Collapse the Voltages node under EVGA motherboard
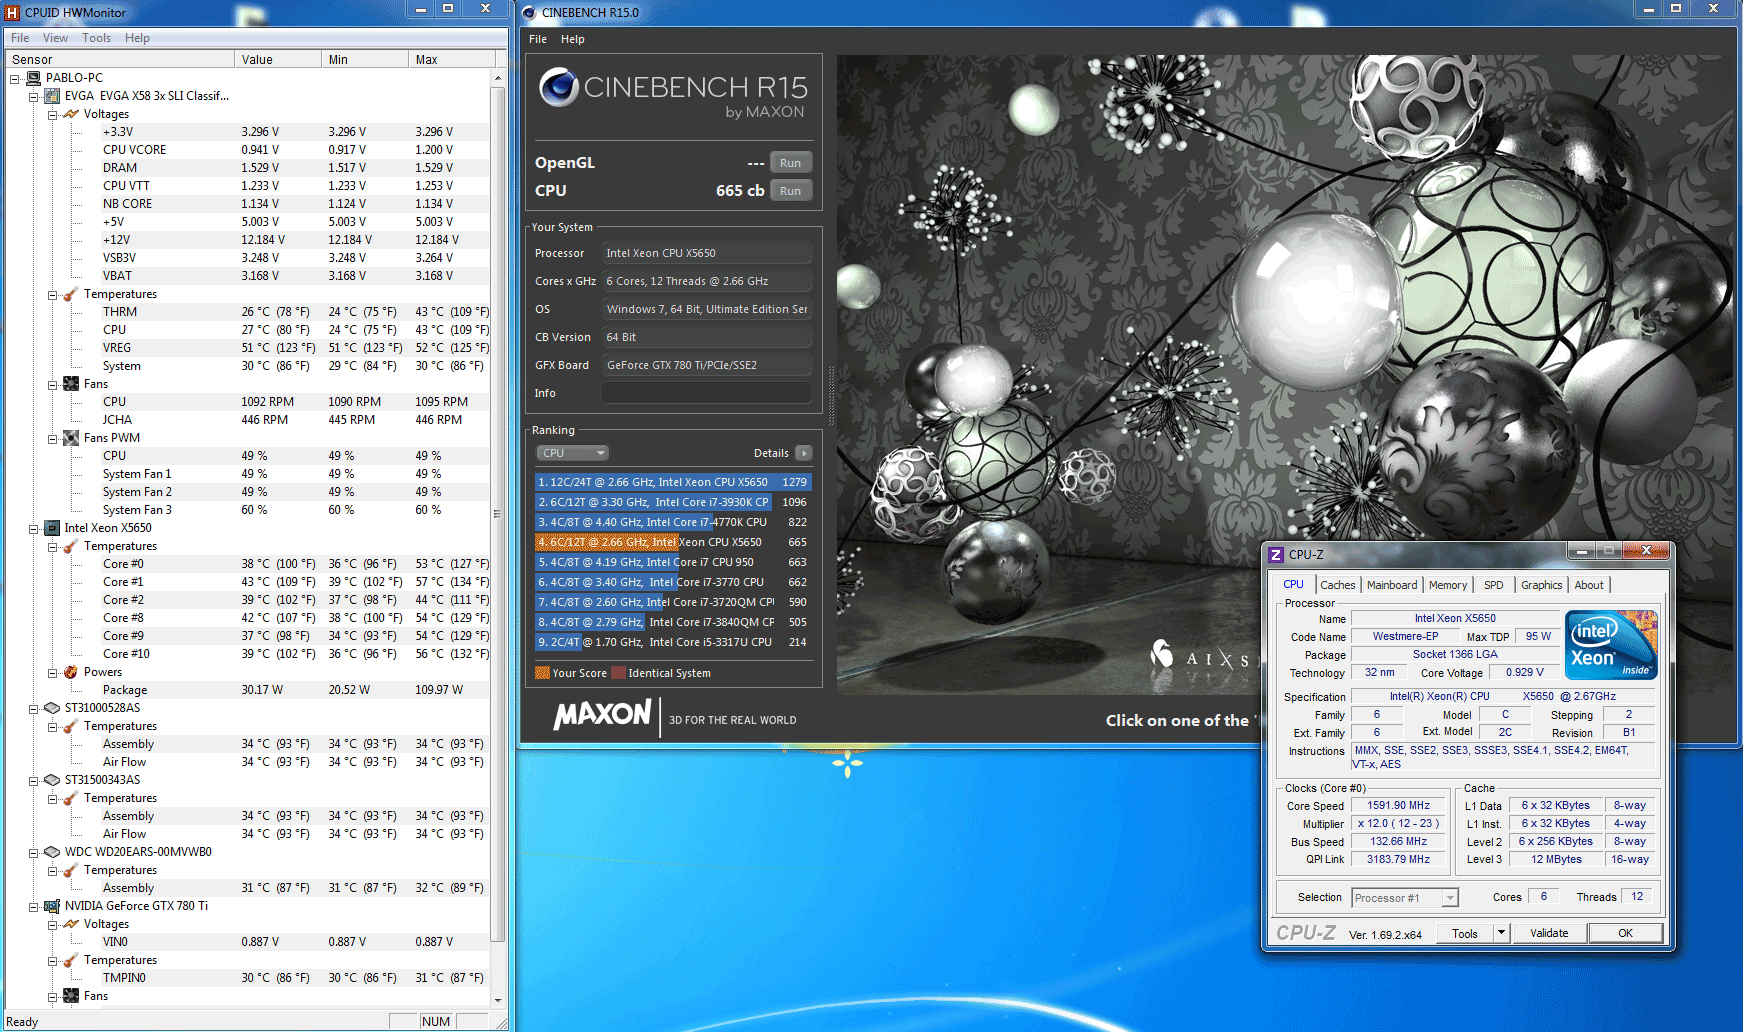The image size is (1743, 1032). [52, 114]
